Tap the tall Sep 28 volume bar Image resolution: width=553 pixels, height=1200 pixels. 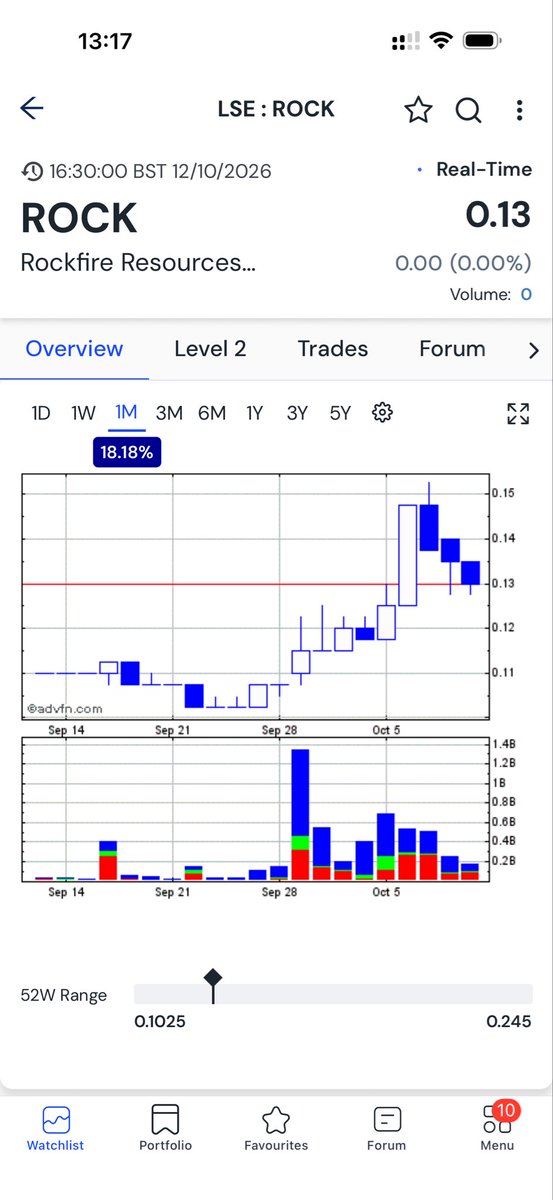(x=300, y=814)
